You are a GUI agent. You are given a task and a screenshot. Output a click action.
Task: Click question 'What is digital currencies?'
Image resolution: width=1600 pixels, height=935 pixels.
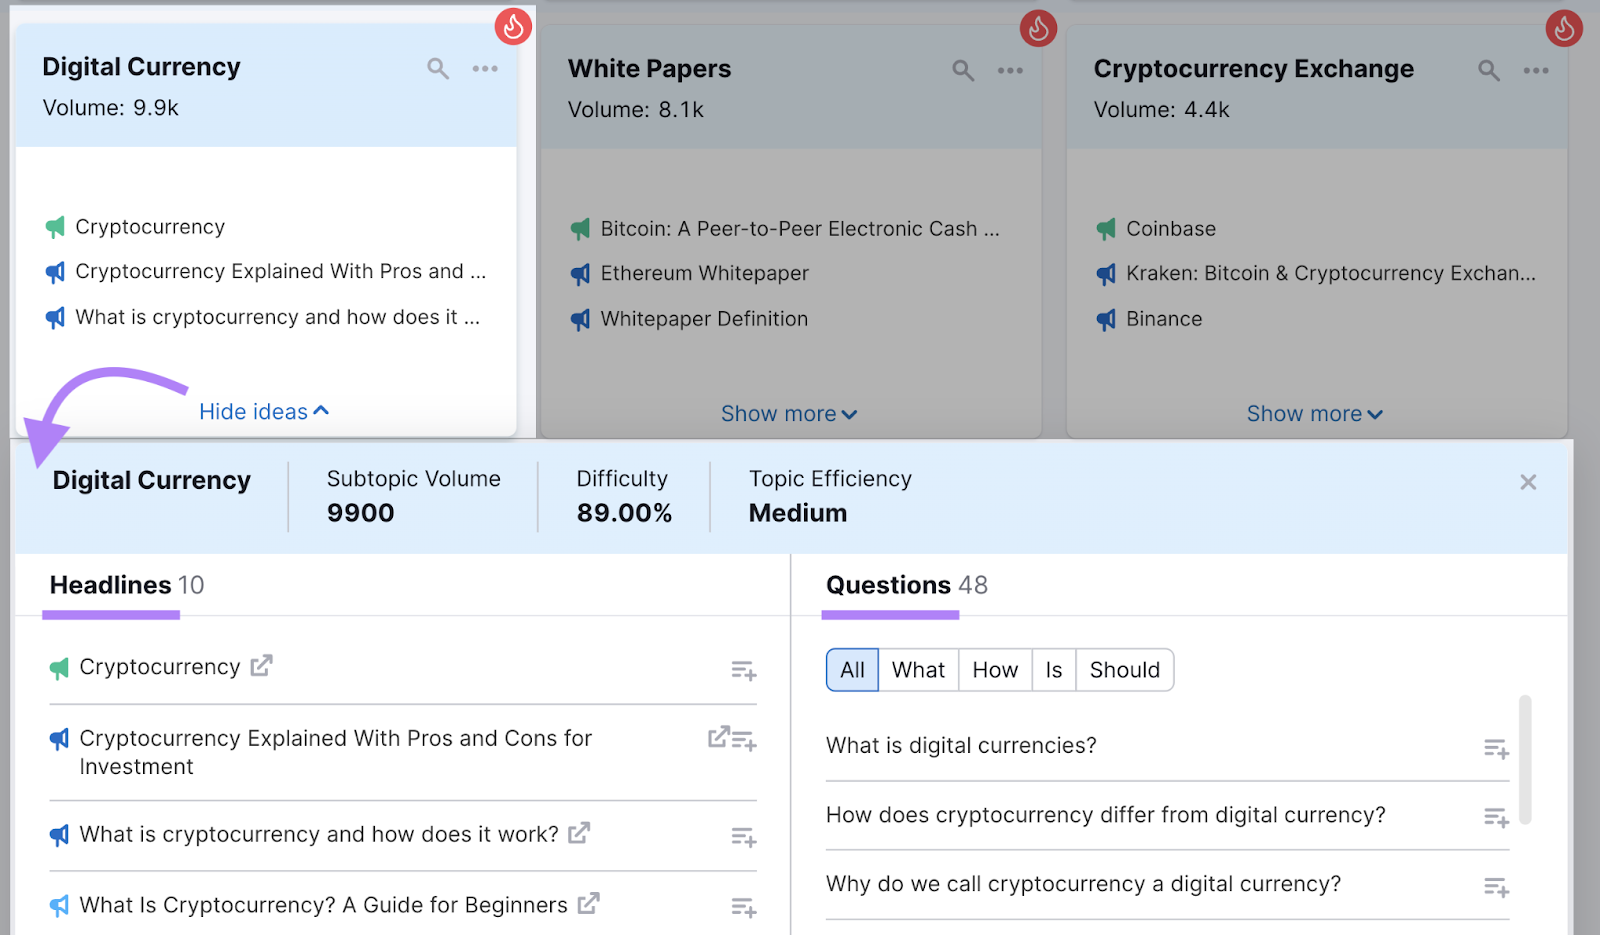coord(961,746)
